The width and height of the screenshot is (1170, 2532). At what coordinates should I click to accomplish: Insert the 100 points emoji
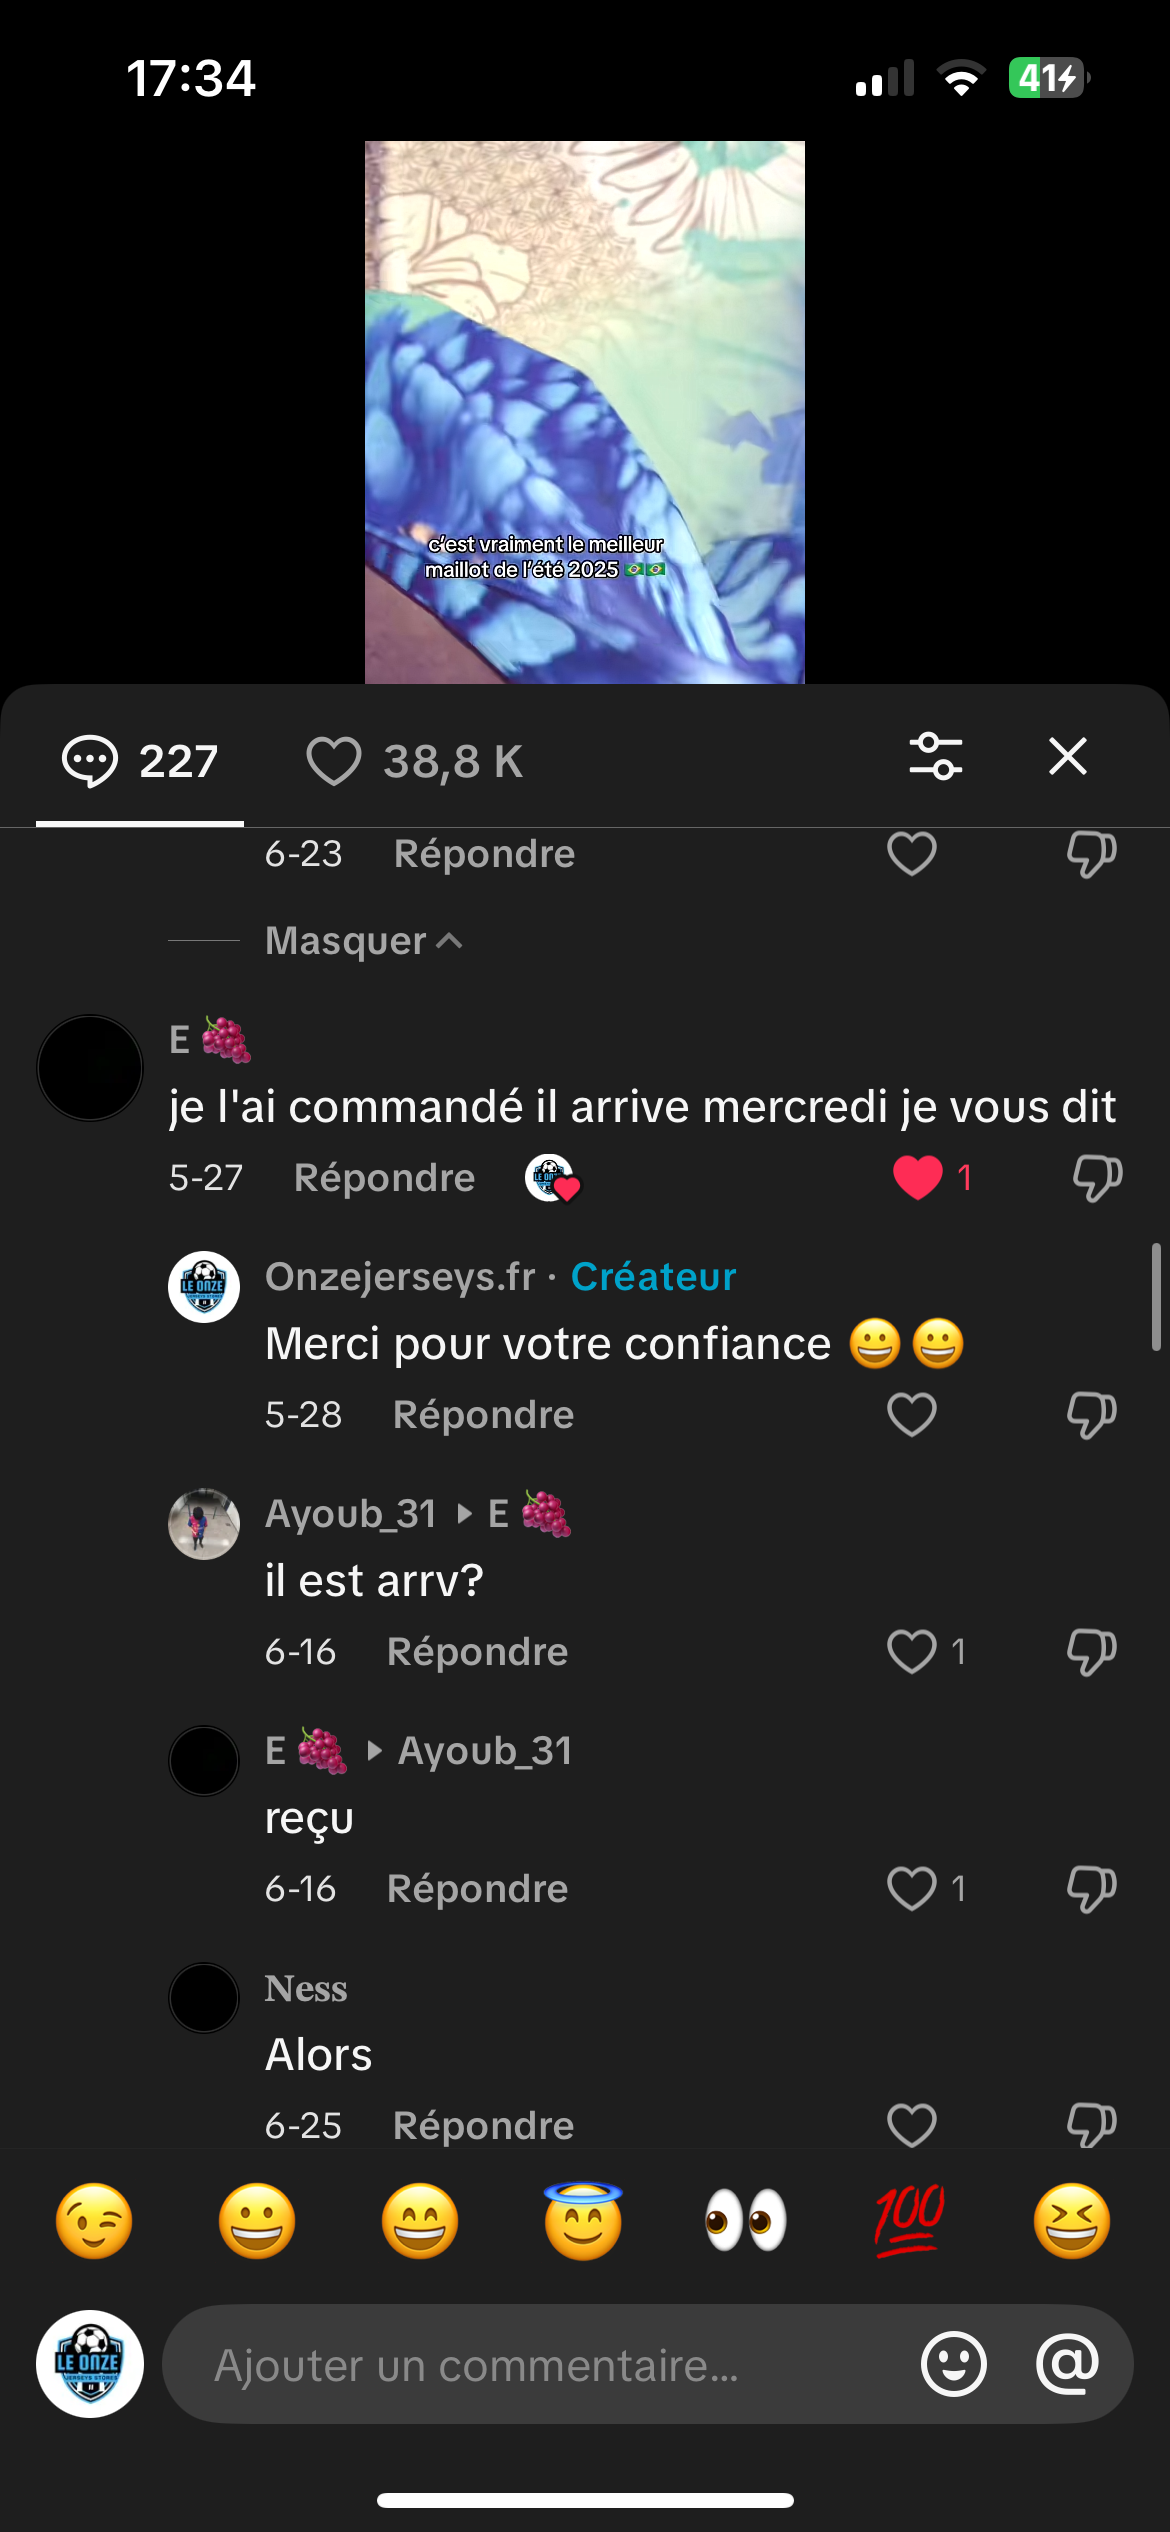909,2221
